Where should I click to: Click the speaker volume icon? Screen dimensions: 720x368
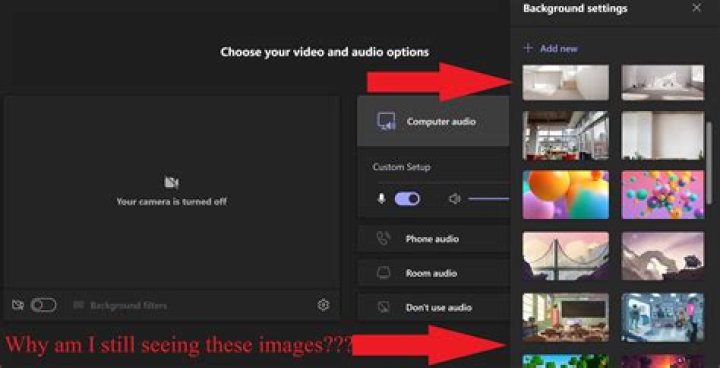455,198
